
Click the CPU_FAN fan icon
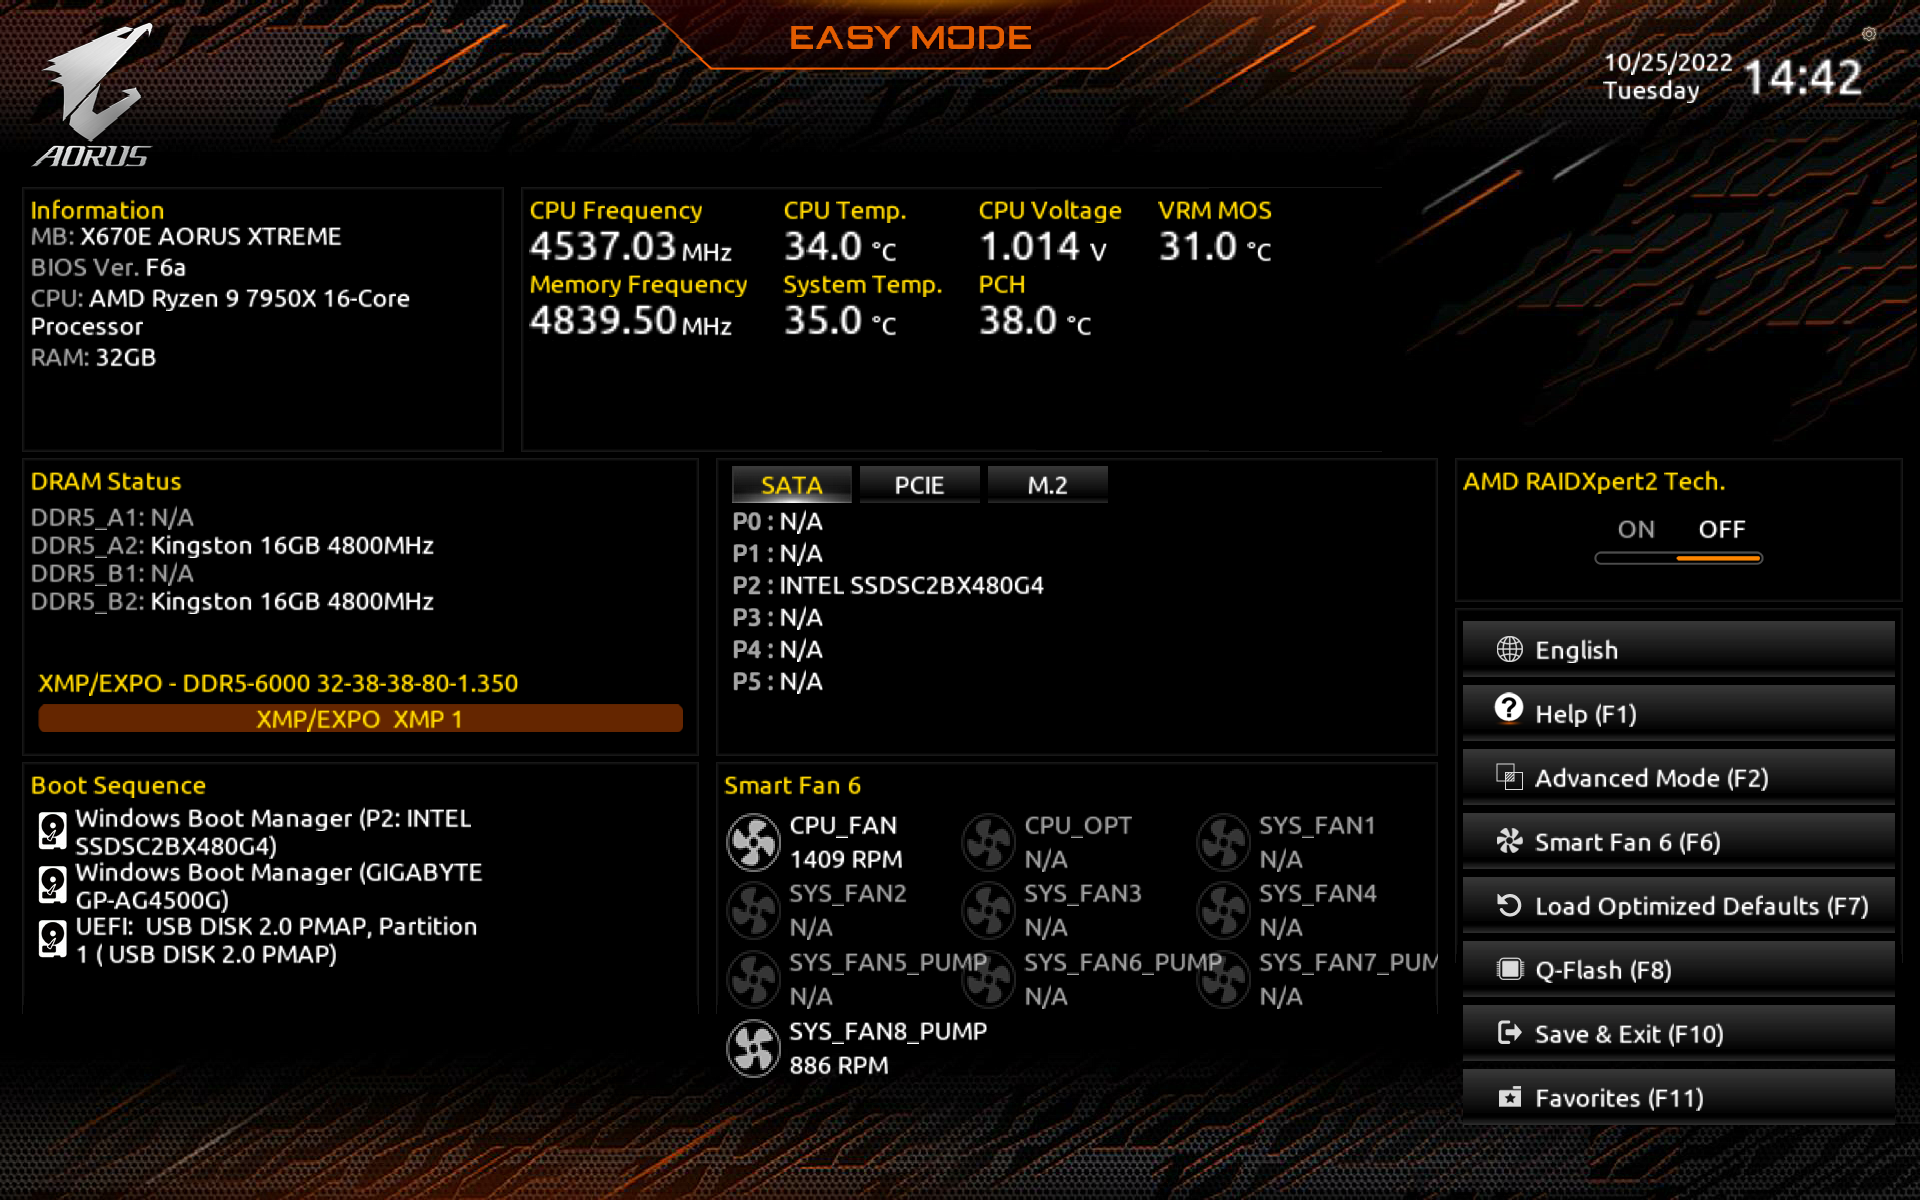click(x=753, y=842)
